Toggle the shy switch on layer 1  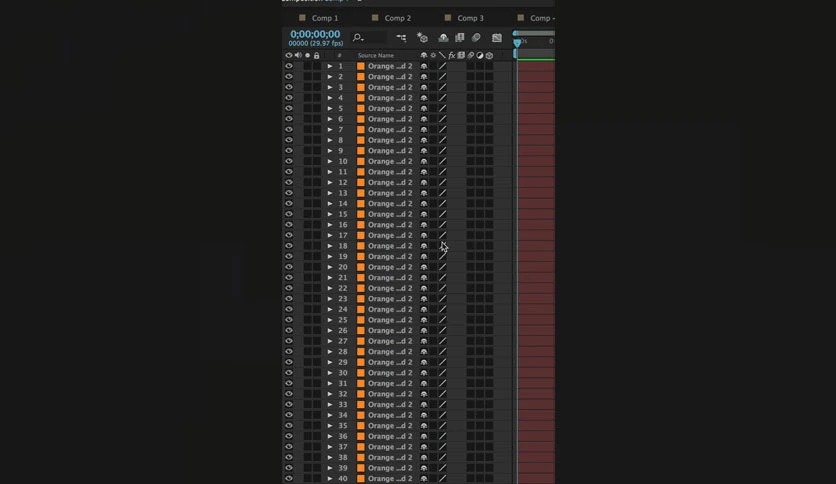pyautogui.click(x=424, y=66)
